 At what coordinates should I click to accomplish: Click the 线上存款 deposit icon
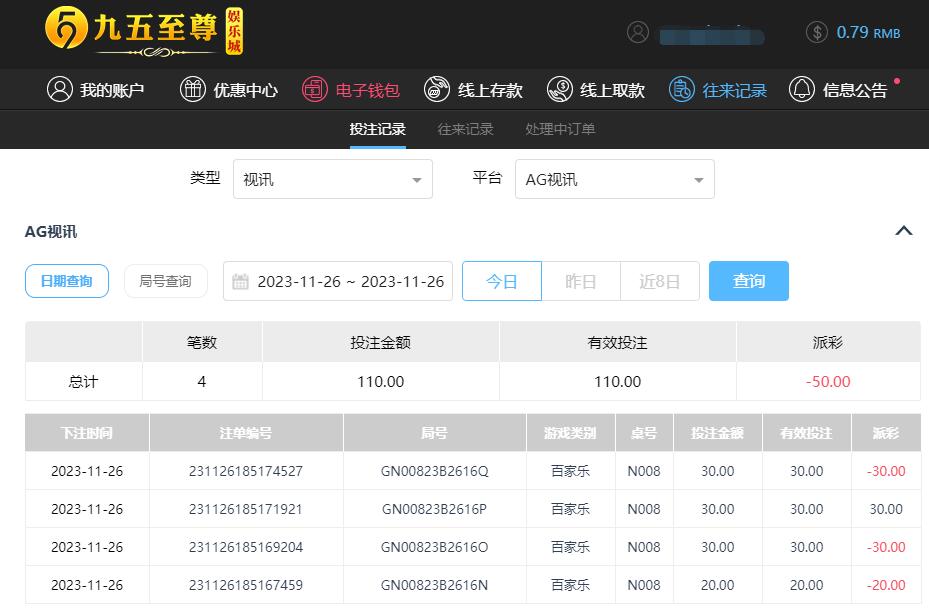tap(437, 89)
